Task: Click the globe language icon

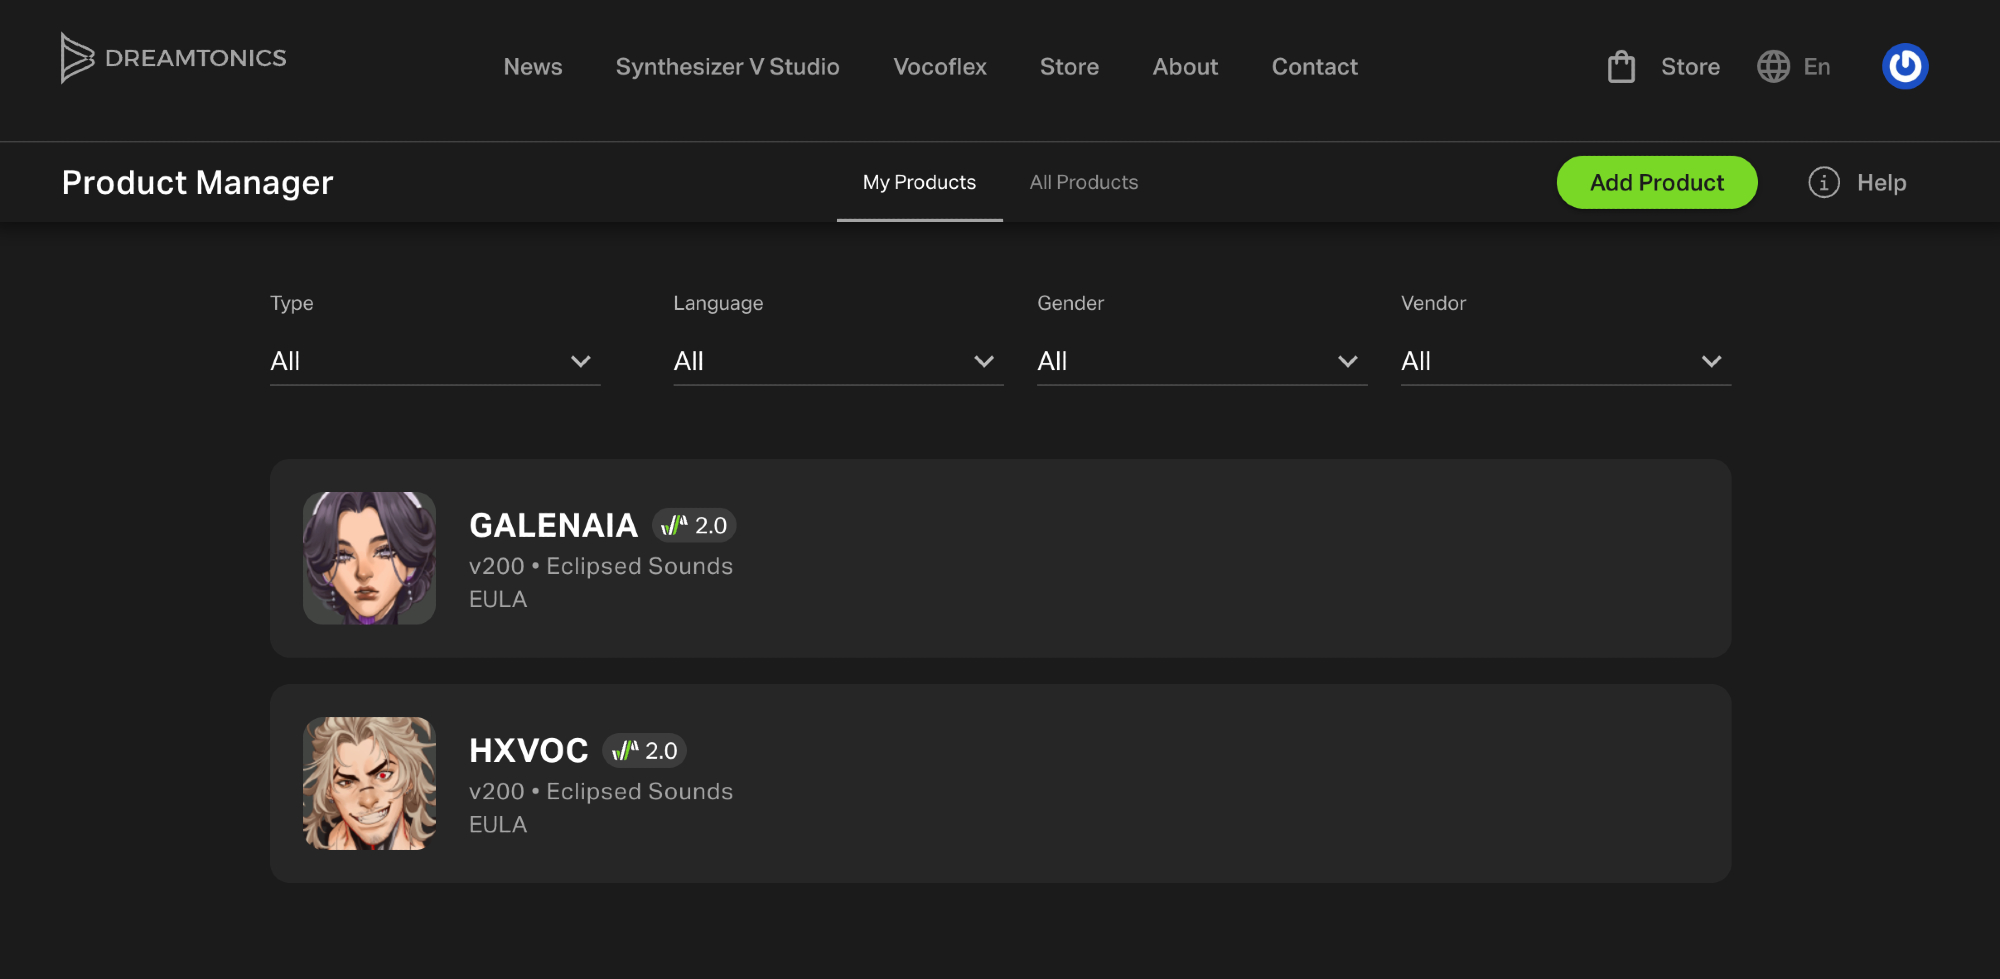Action: (x=1773, y=67)
